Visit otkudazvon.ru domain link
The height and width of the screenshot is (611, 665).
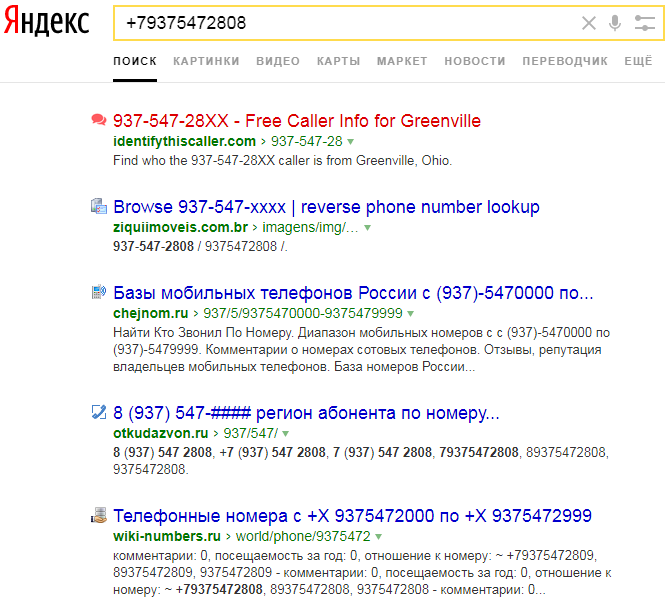pyautogui.click(x=161, y=433)
